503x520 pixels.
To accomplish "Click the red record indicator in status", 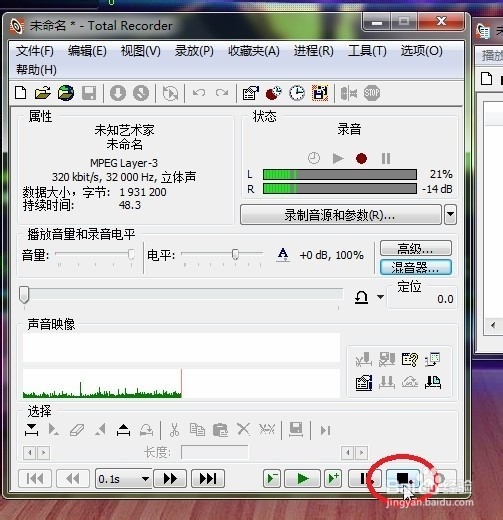I will pyautogui.click(x=361, y=158).
